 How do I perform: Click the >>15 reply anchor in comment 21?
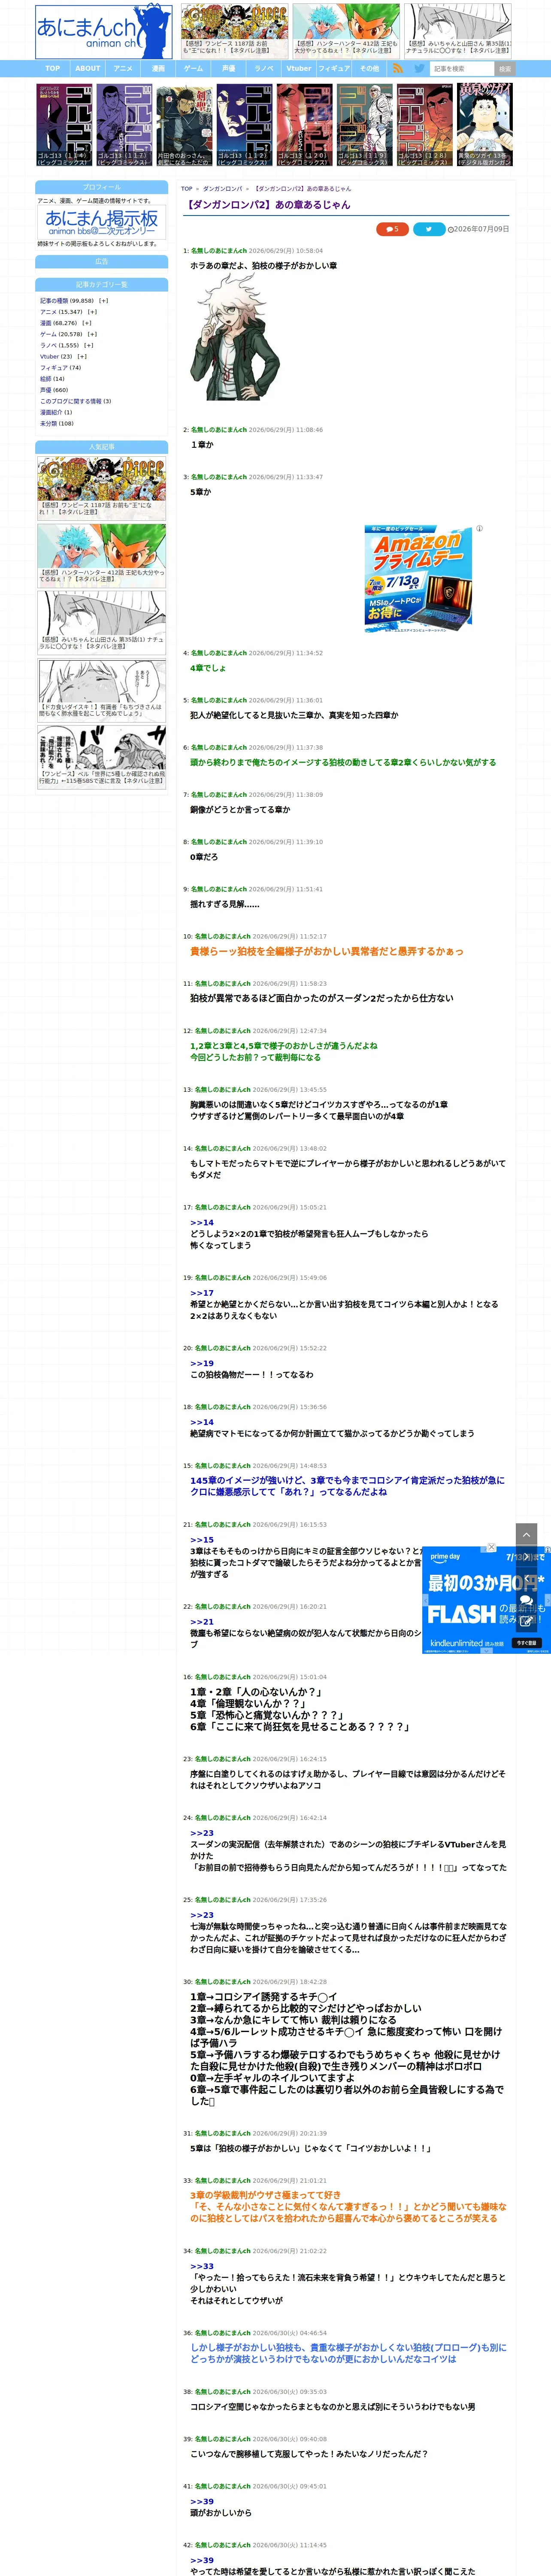pos(202,1540)
